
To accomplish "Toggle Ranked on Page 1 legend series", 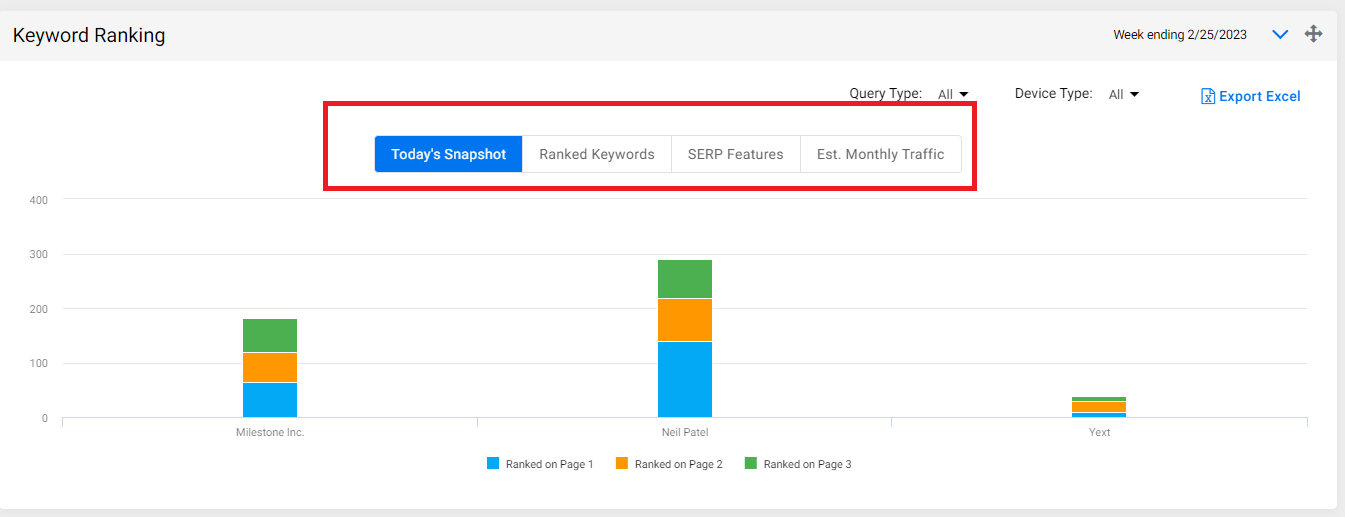I will tap(540, 464).
